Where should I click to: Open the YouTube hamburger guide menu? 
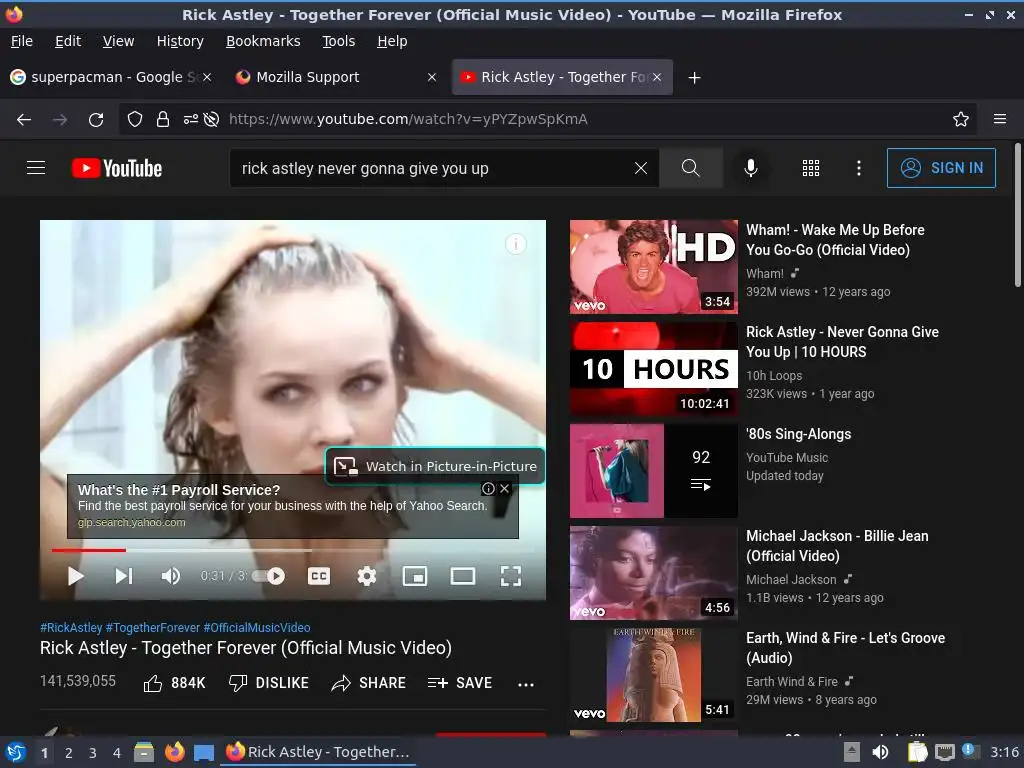[x=36, y=168]
